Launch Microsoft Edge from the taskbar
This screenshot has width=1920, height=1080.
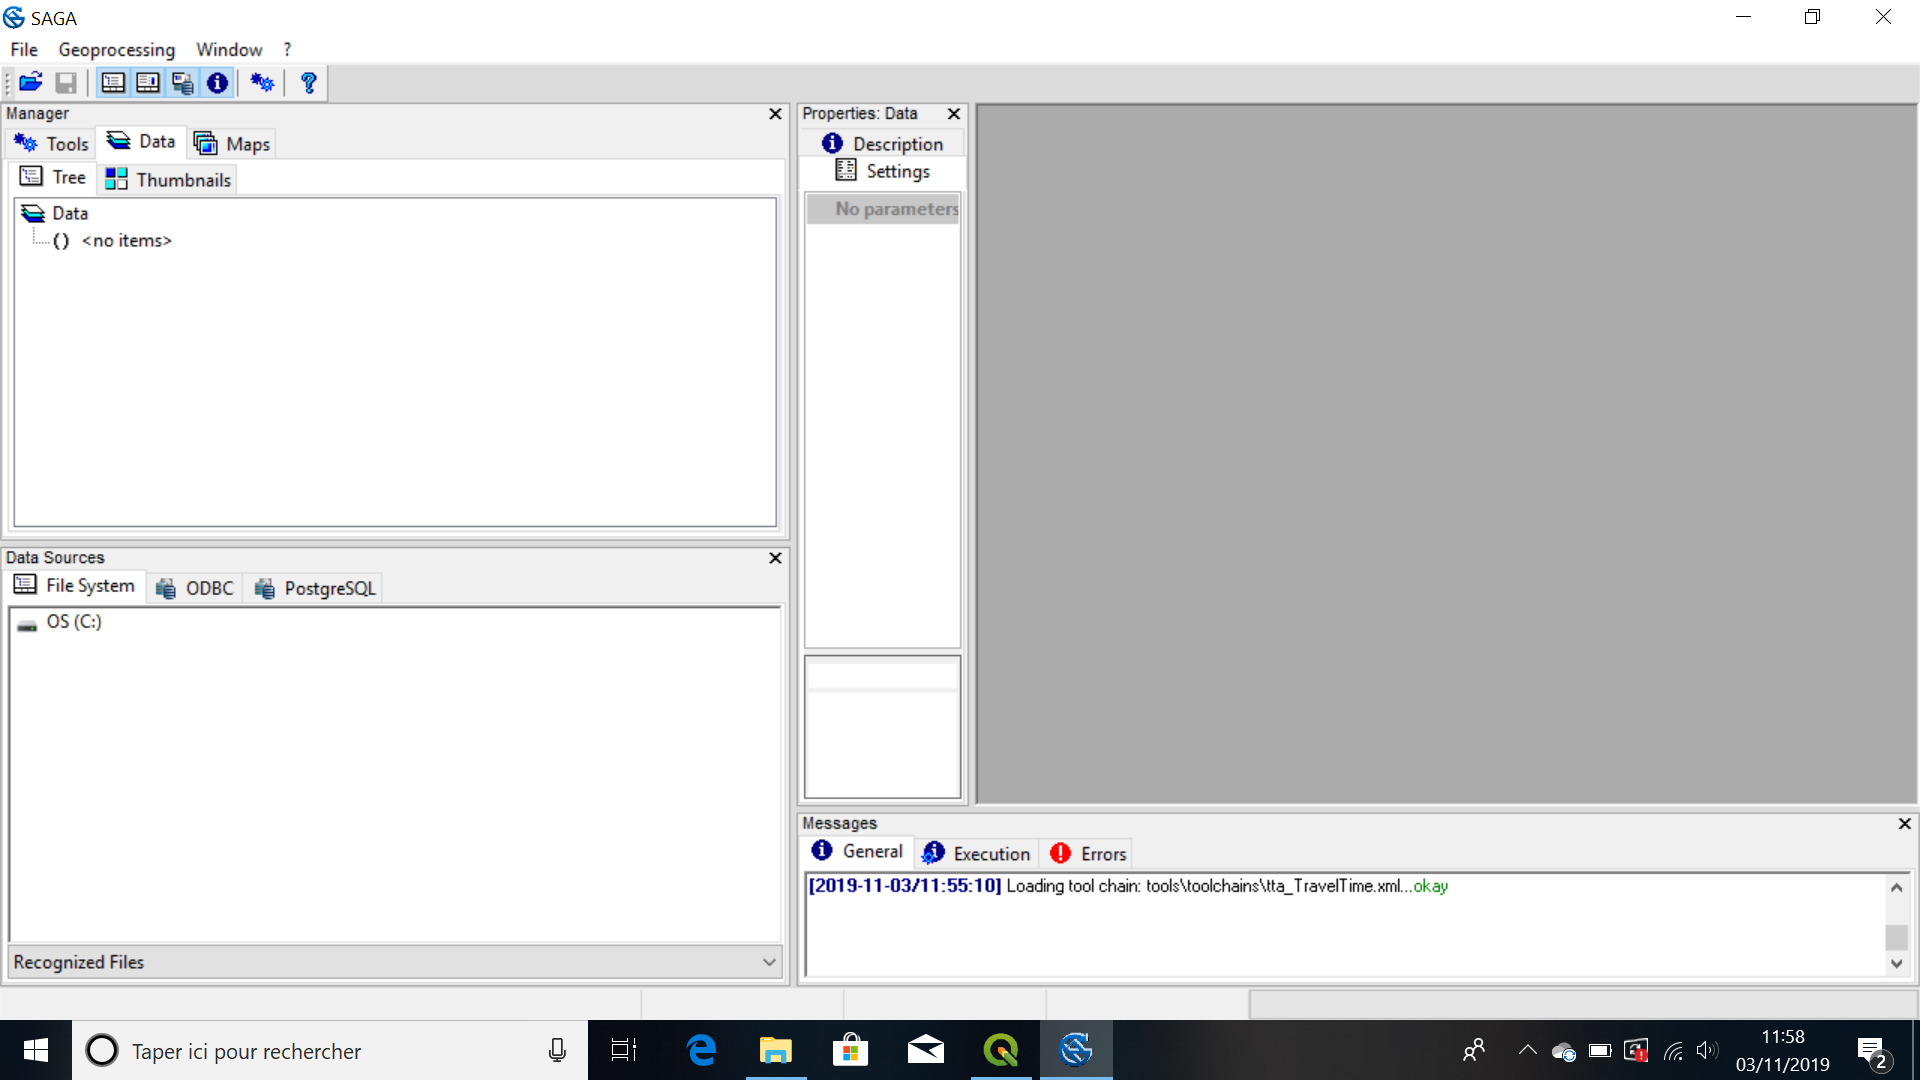click(x=701, y=1050)
